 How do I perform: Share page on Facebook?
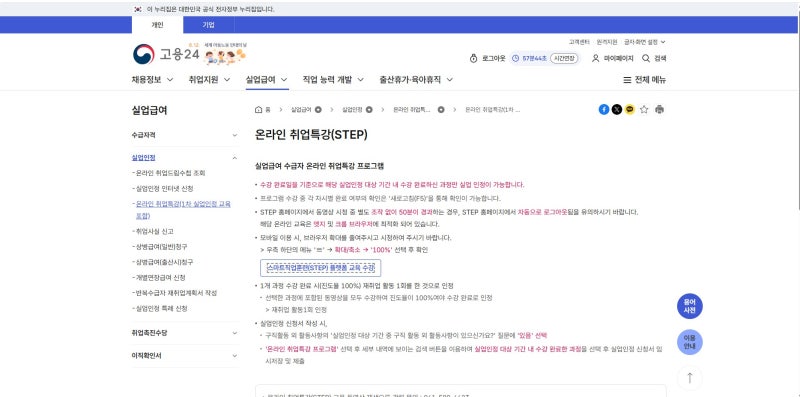[x=604, y=109]
